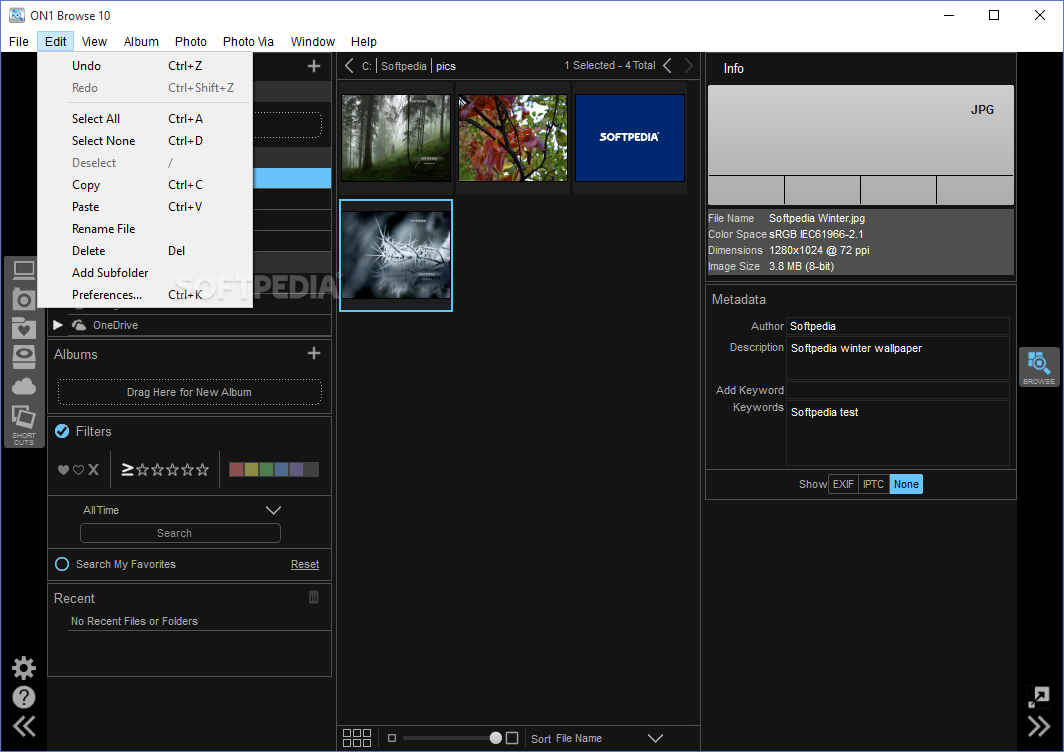Viewport: 1064px width, 752px height.
Task: Toggle the greater-than-or-equal rating comparator
Action: click(127, 469)
